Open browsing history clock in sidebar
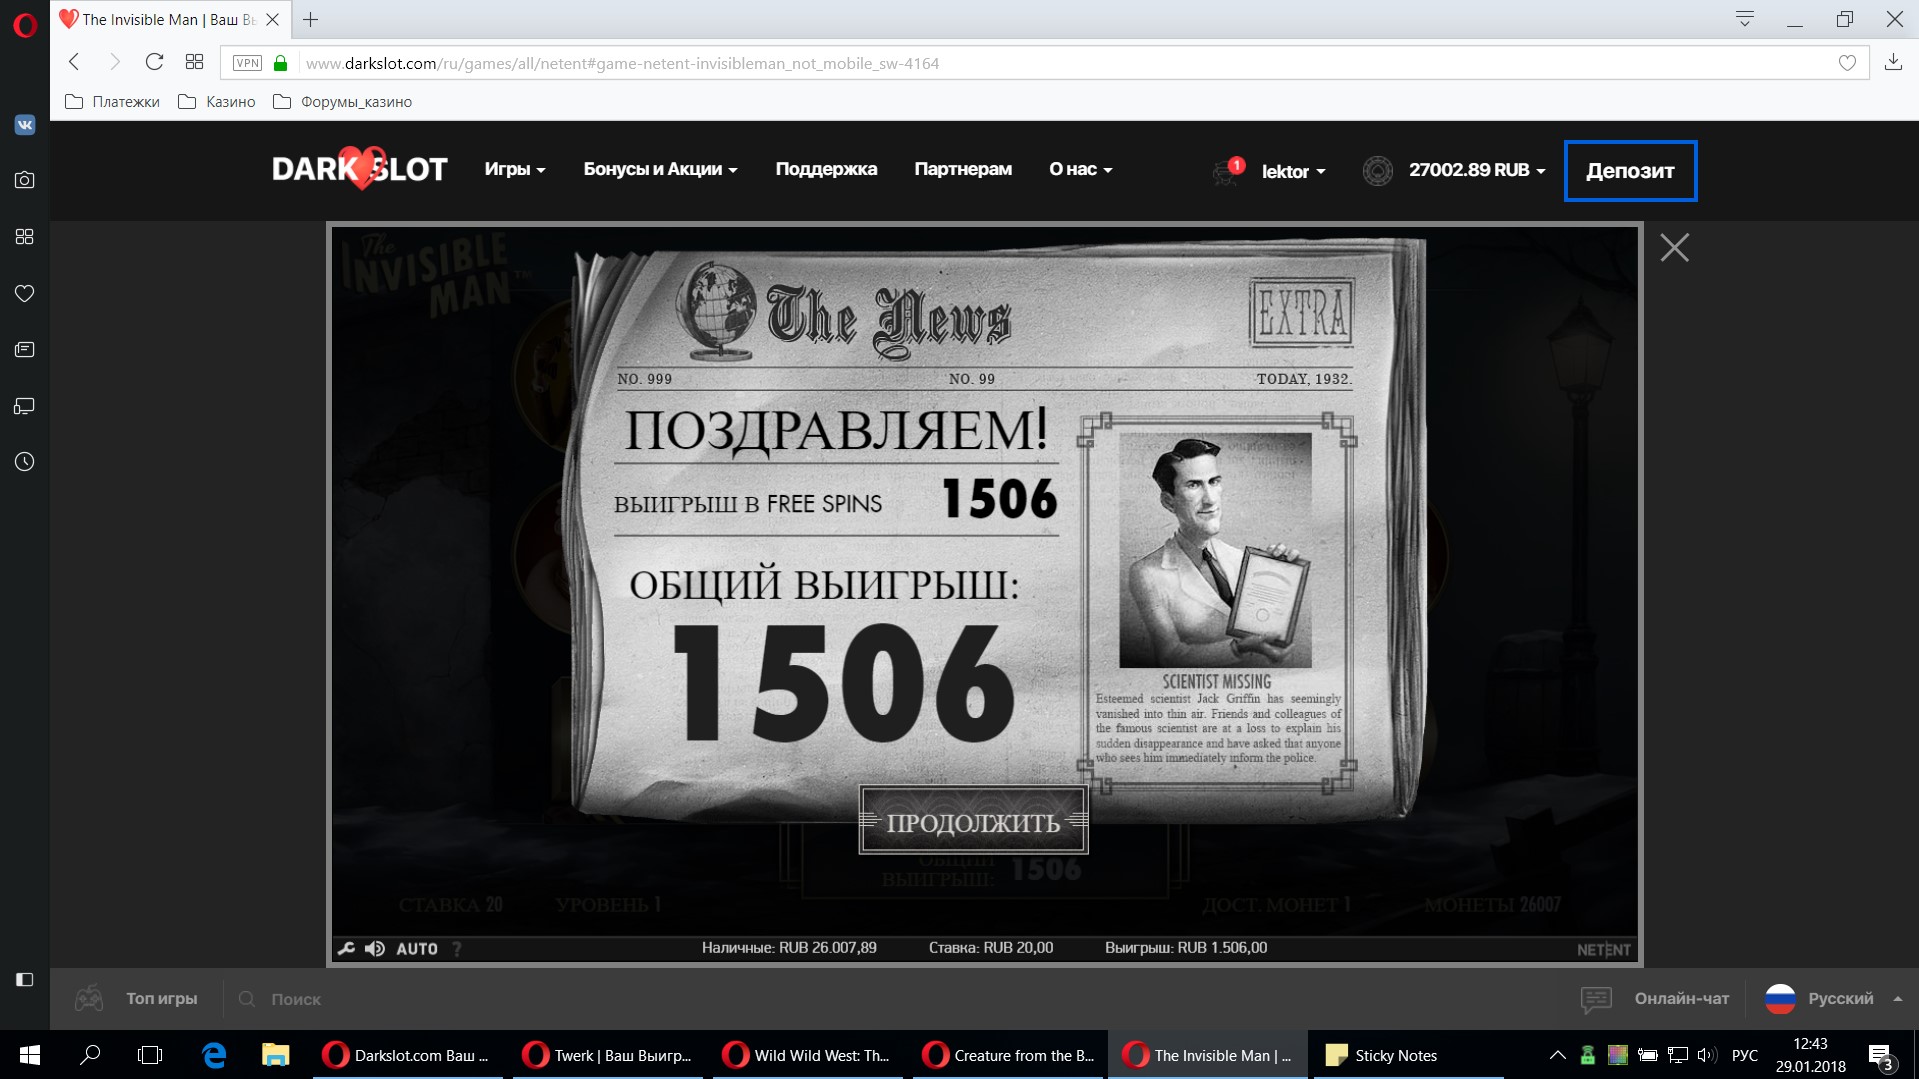This screenshot has width=1919, height=1079. pos(24,462)
